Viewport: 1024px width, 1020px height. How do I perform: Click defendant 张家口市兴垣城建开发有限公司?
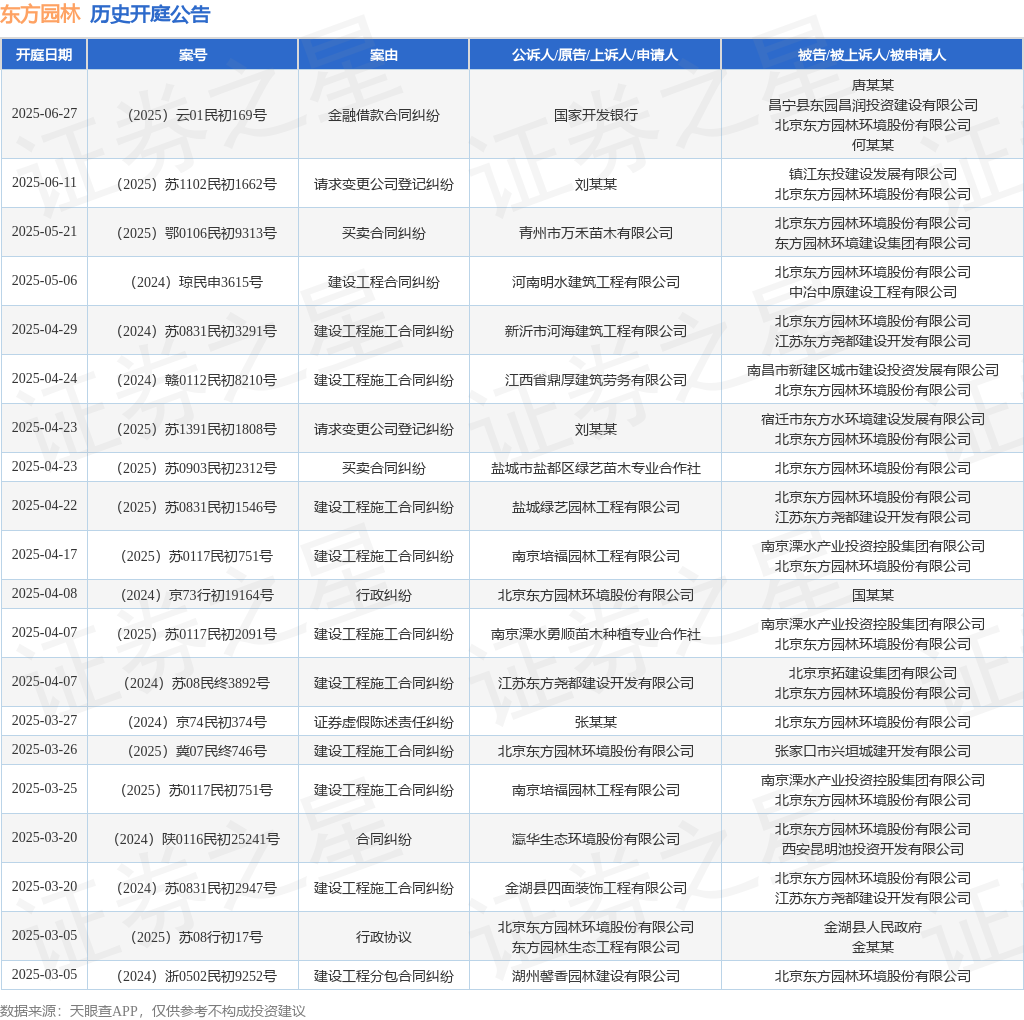[x=872, y=752]
